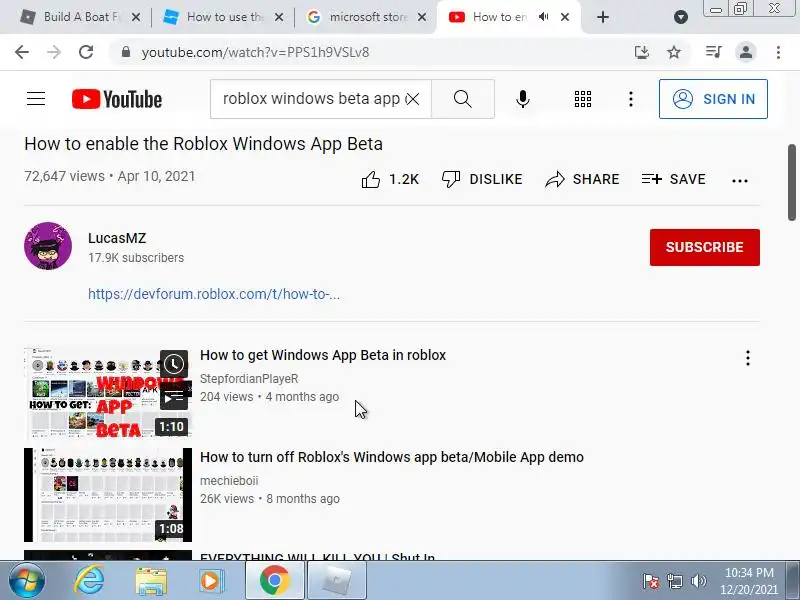Like the video with thumbs up
The image size is (800, 600).
tap(390, 179)
